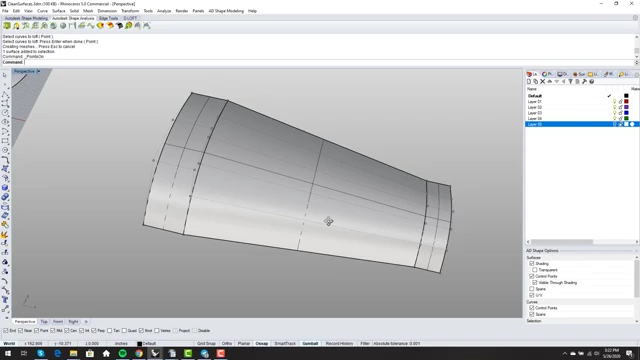Create a new layer with page icon

529,82
